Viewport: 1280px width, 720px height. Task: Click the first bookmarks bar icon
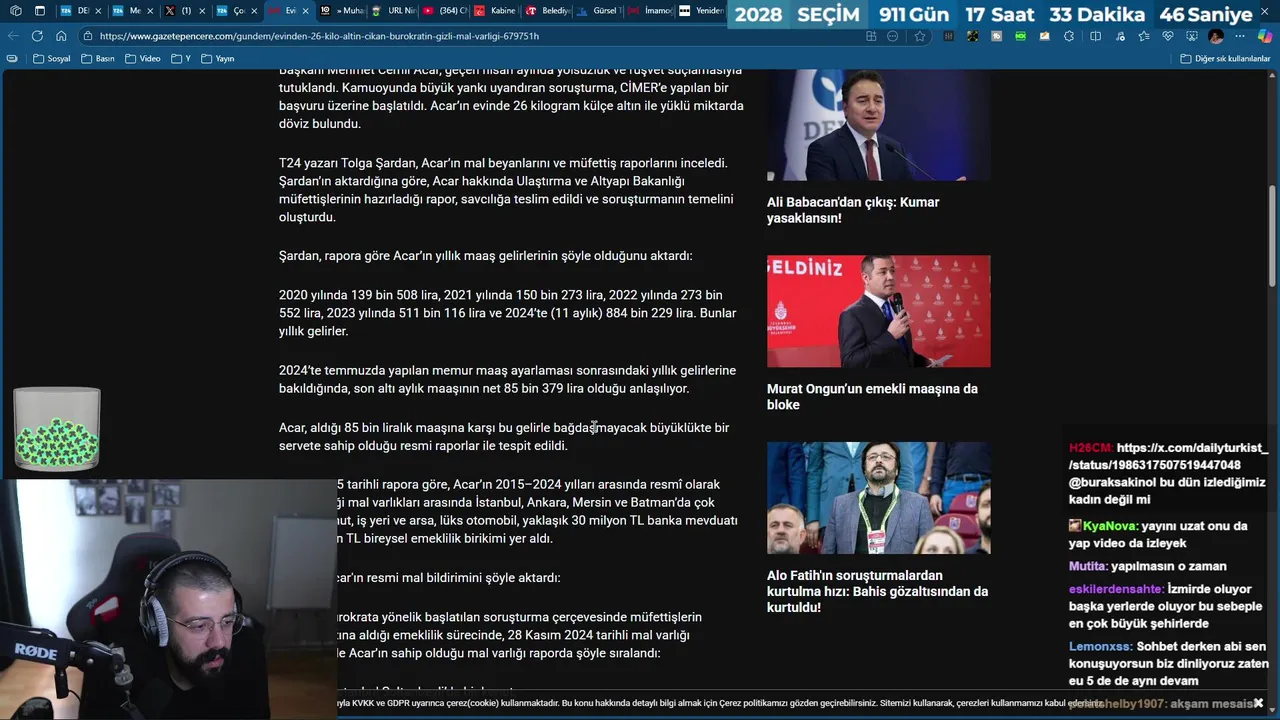coord(12,59)
